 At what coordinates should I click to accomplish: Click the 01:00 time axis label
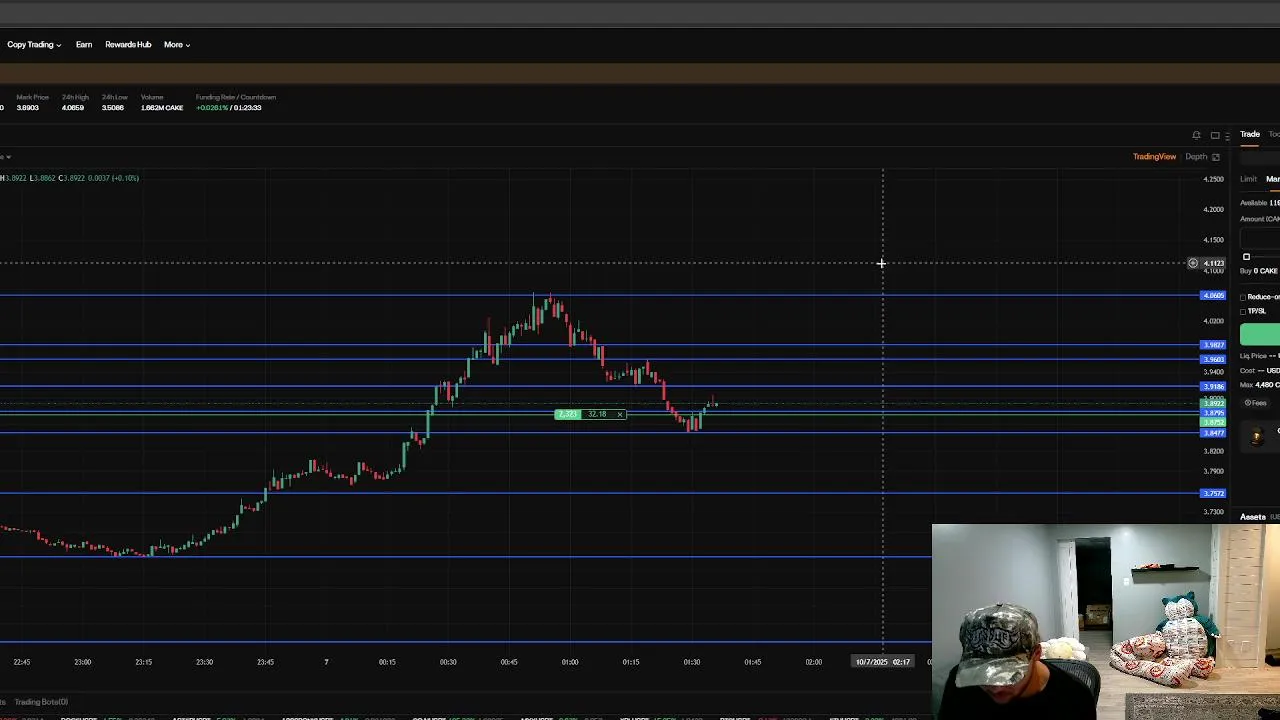(x=570, y=662)
